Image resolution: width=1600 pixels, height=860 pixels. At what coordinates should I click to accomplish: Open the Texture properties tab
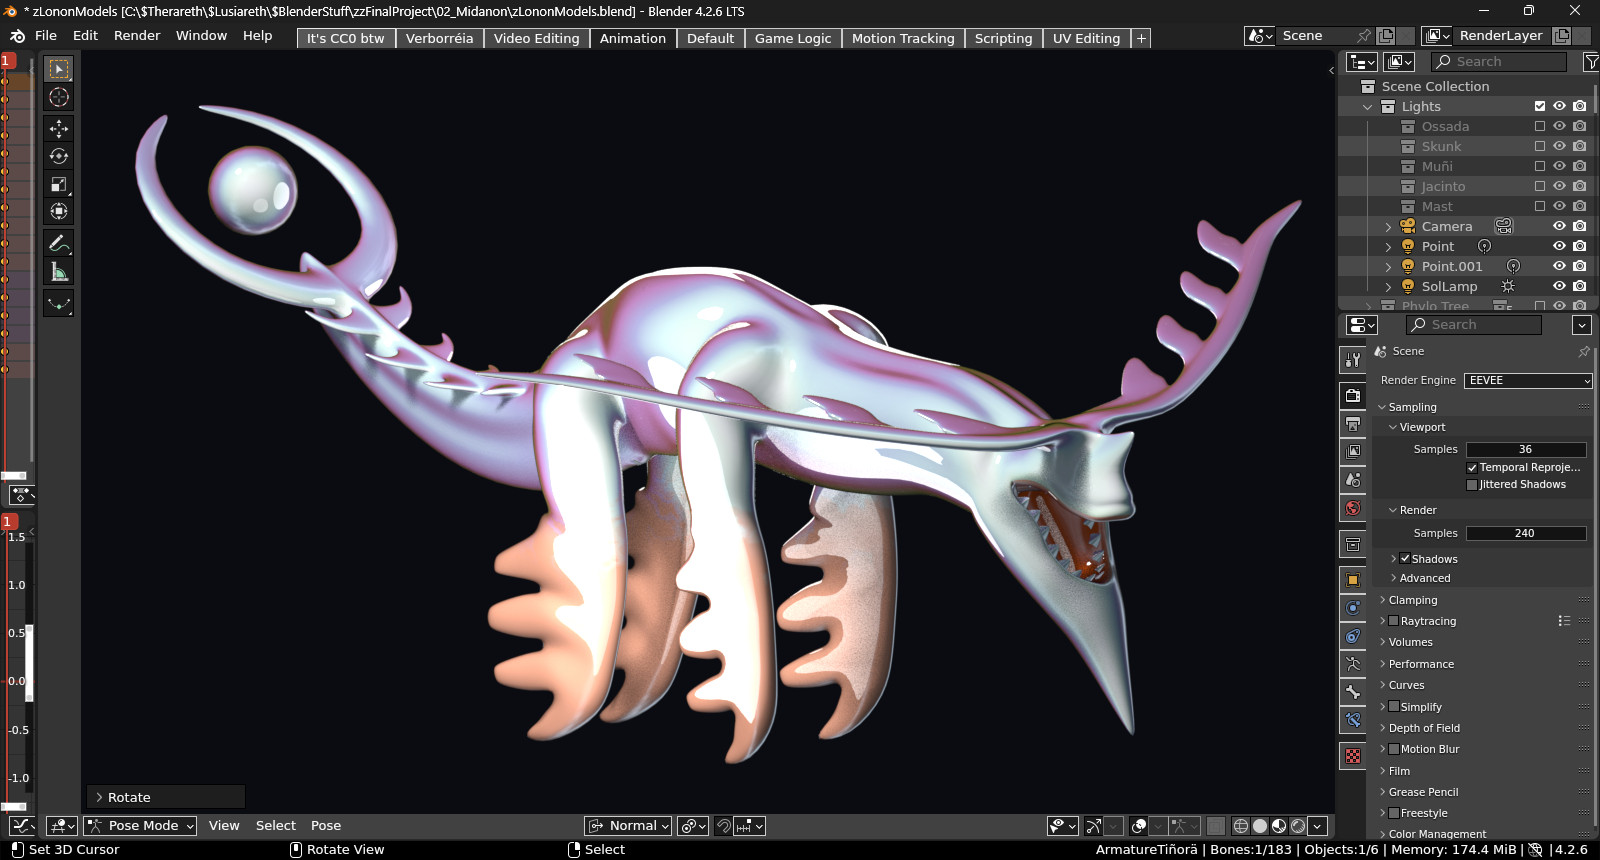click(x=1353, y=756)
